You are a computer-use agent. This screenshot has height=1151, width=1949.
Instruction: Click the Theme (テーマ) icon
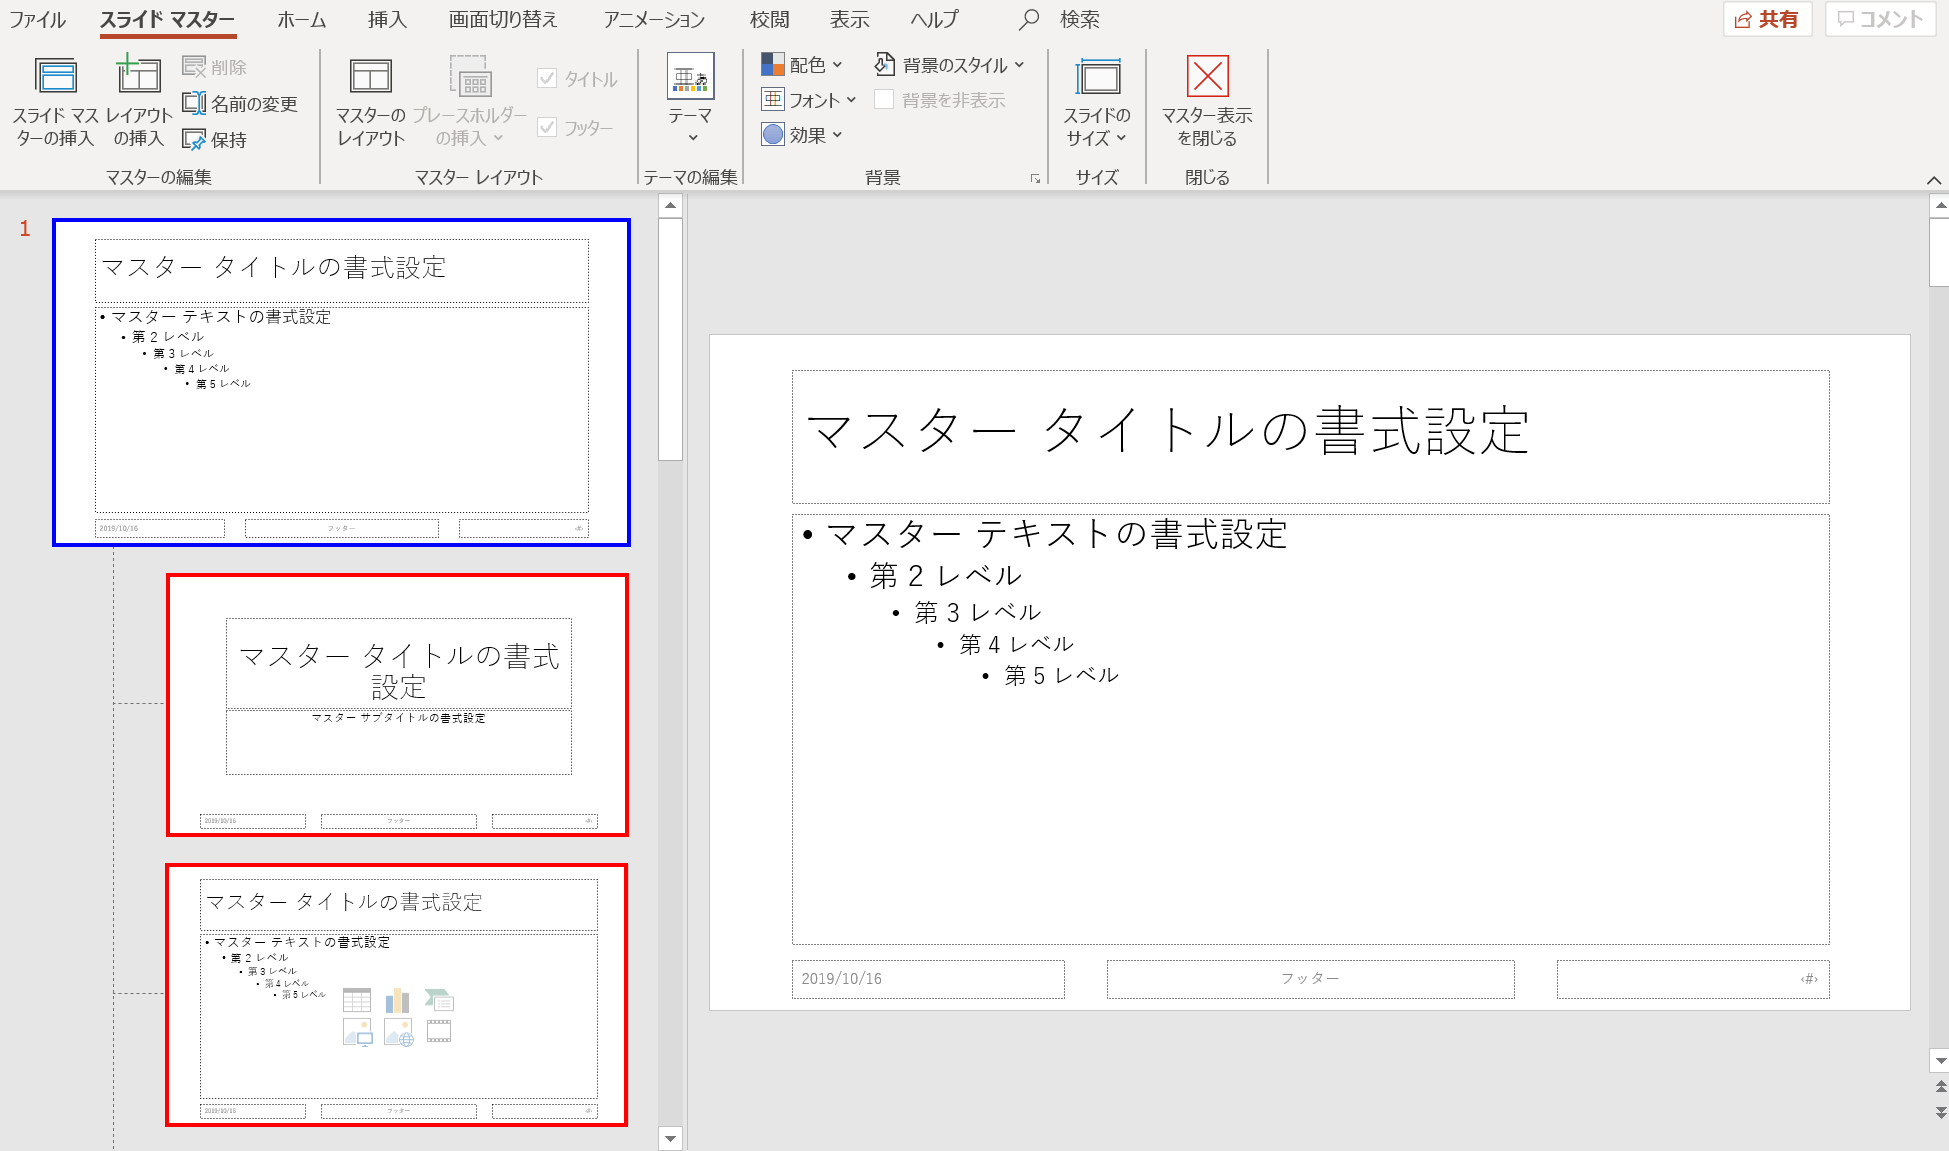pos(691,76)
